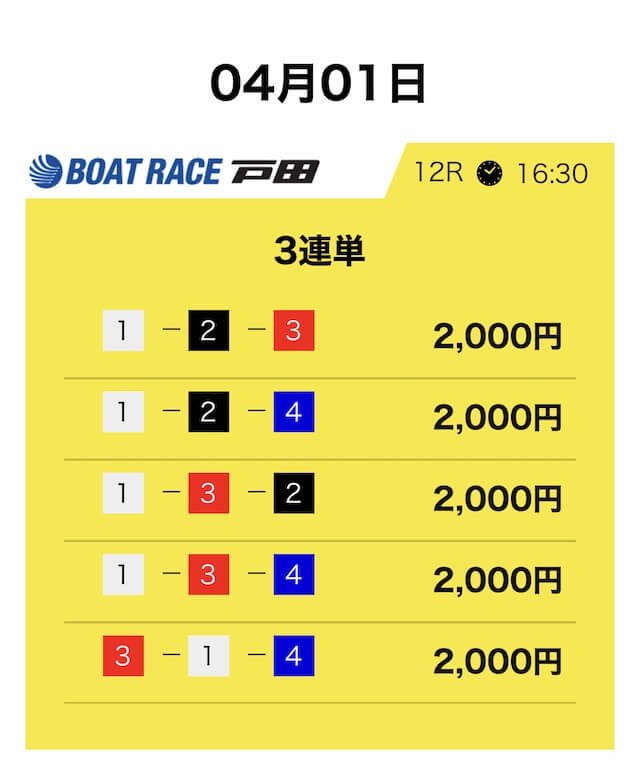Click the BOAT RACE logo text

[142, 171]
